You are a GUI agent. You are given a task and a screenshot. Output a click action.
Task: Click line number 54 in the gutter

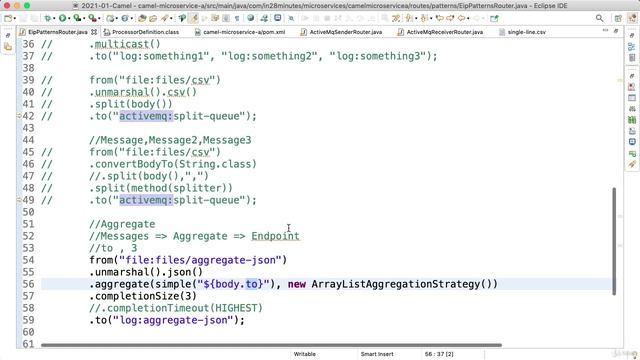pos(28,260)
